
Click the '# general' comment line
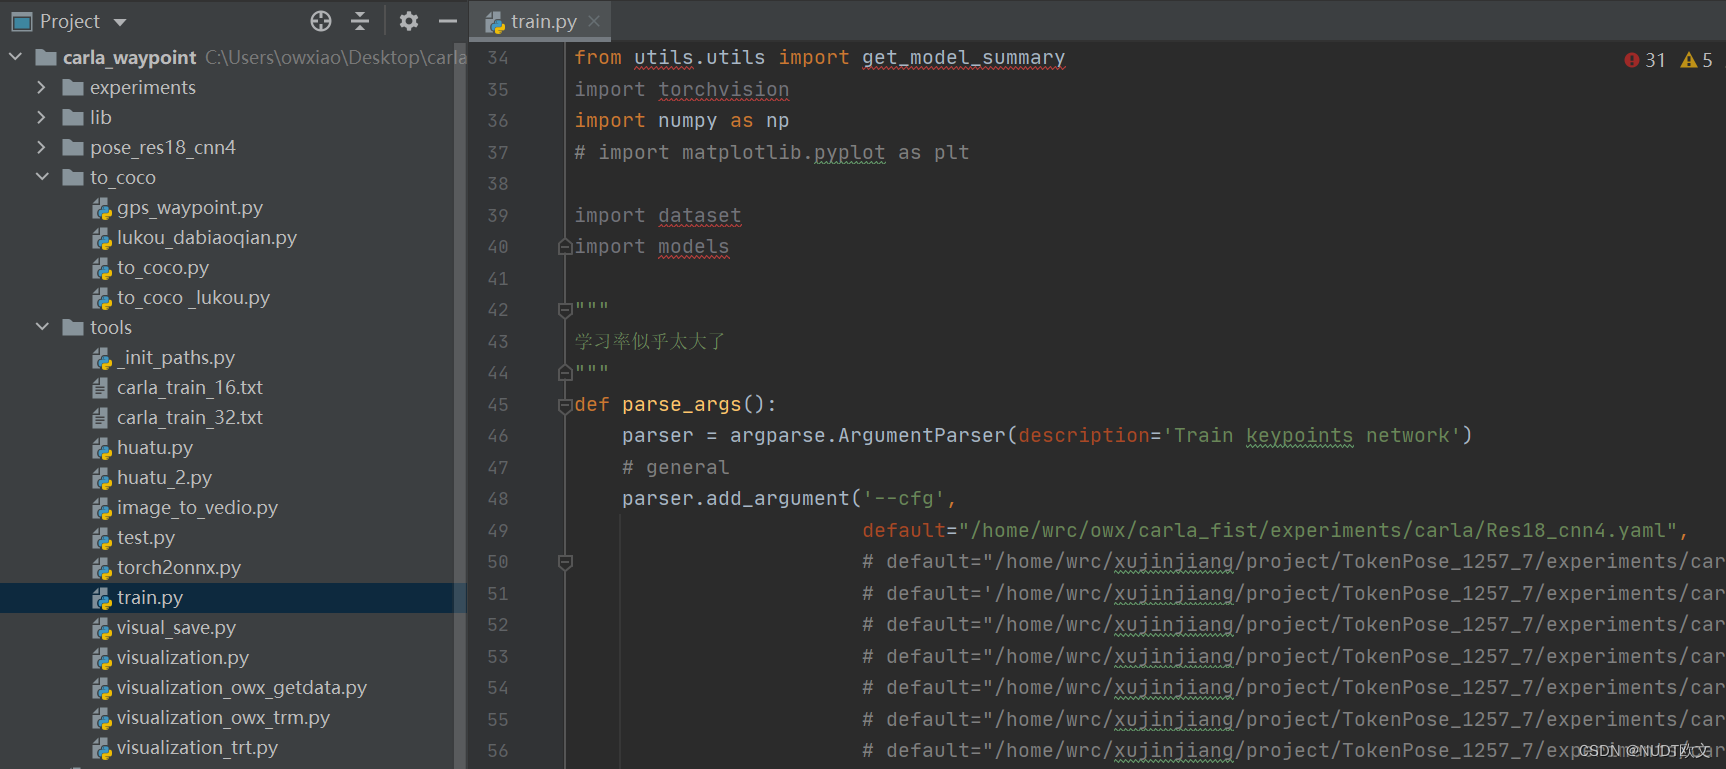[x=676, y=468]
